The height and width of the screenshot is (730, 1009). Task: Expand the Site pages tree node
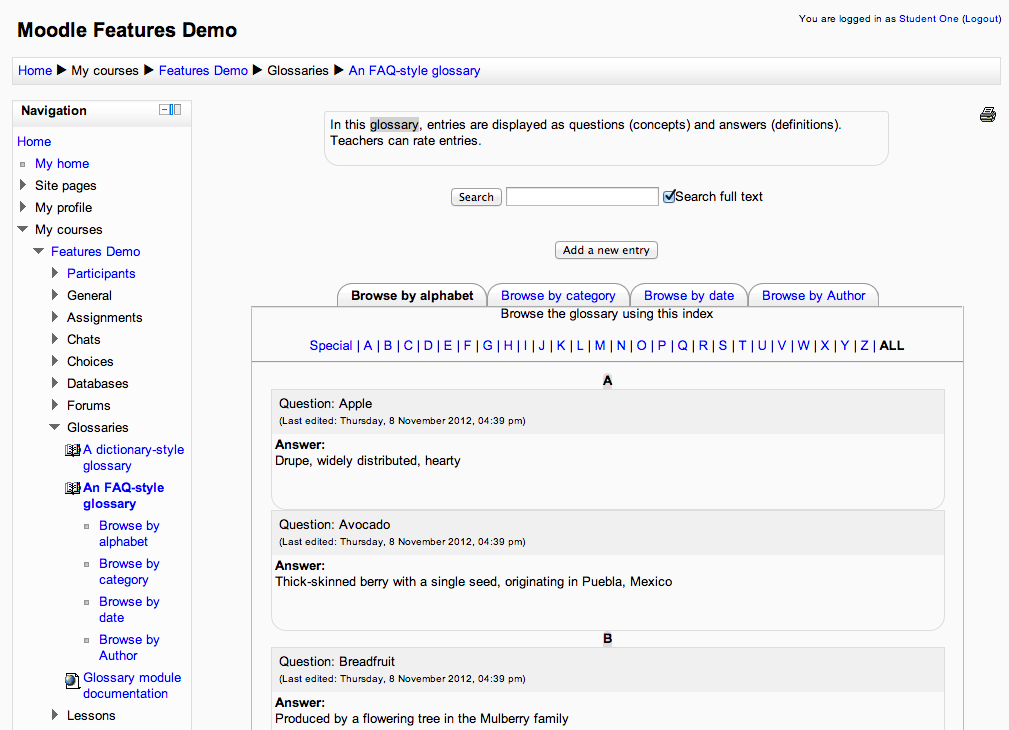coord(23,185)
